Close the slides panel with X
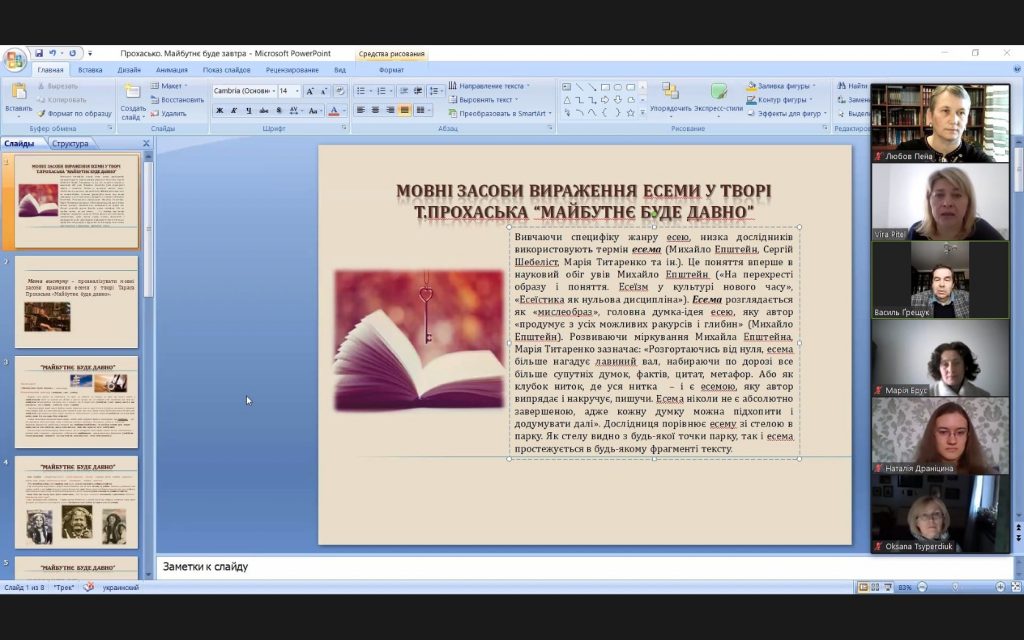Image resolution: width=1024 pixels, height=640 pixels. (x=146, y=143)
